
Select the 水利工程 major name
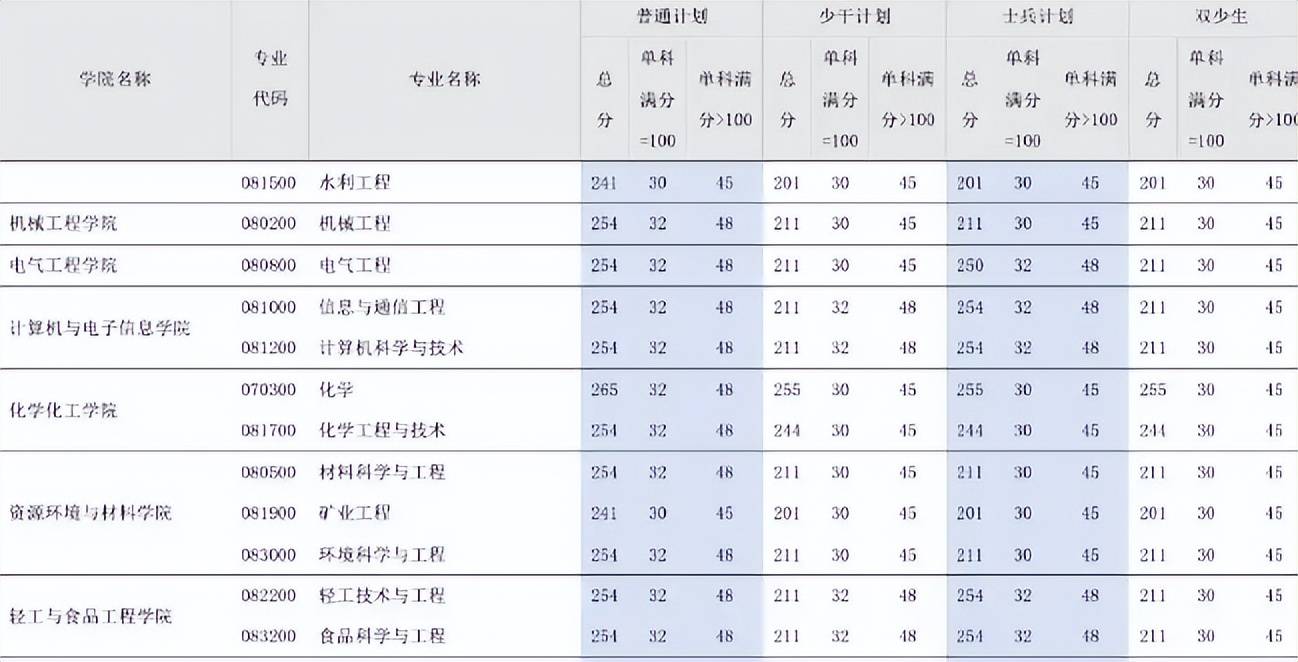[x=354, y=183]
